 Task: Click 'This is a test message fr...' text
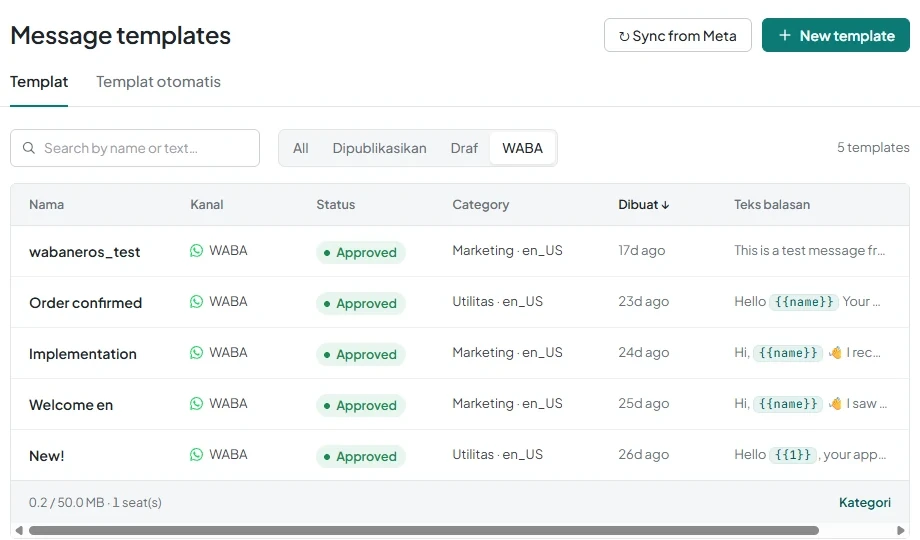[810, 251]
